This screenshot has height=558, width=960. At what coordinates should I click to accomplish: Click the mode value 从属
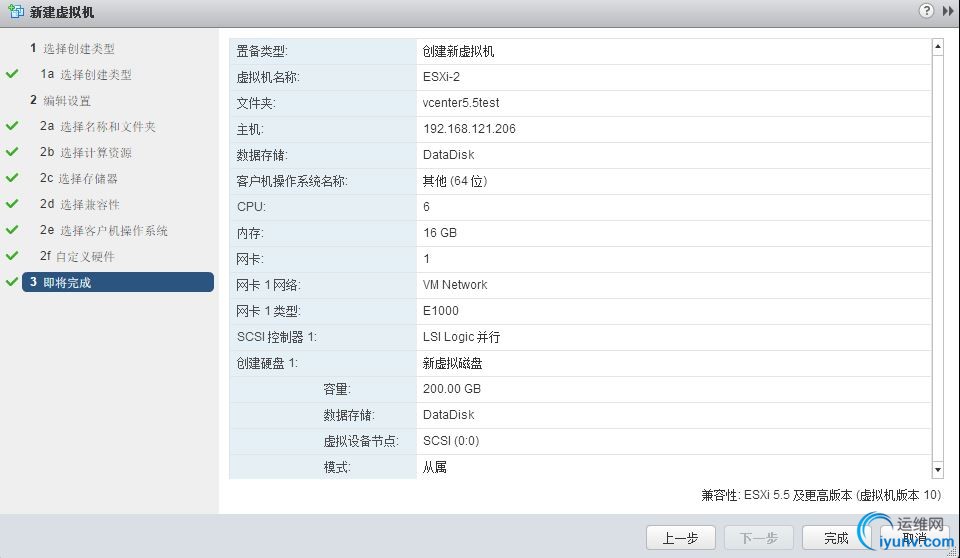point(435,467)
